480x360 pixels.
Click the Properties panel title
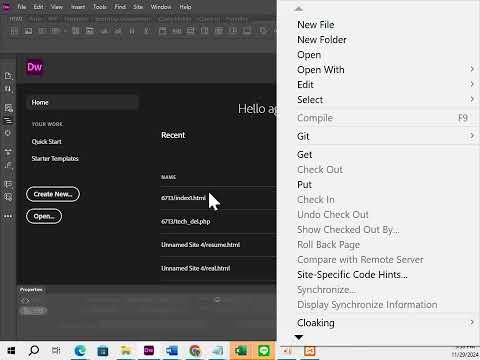tap(31, 290)
